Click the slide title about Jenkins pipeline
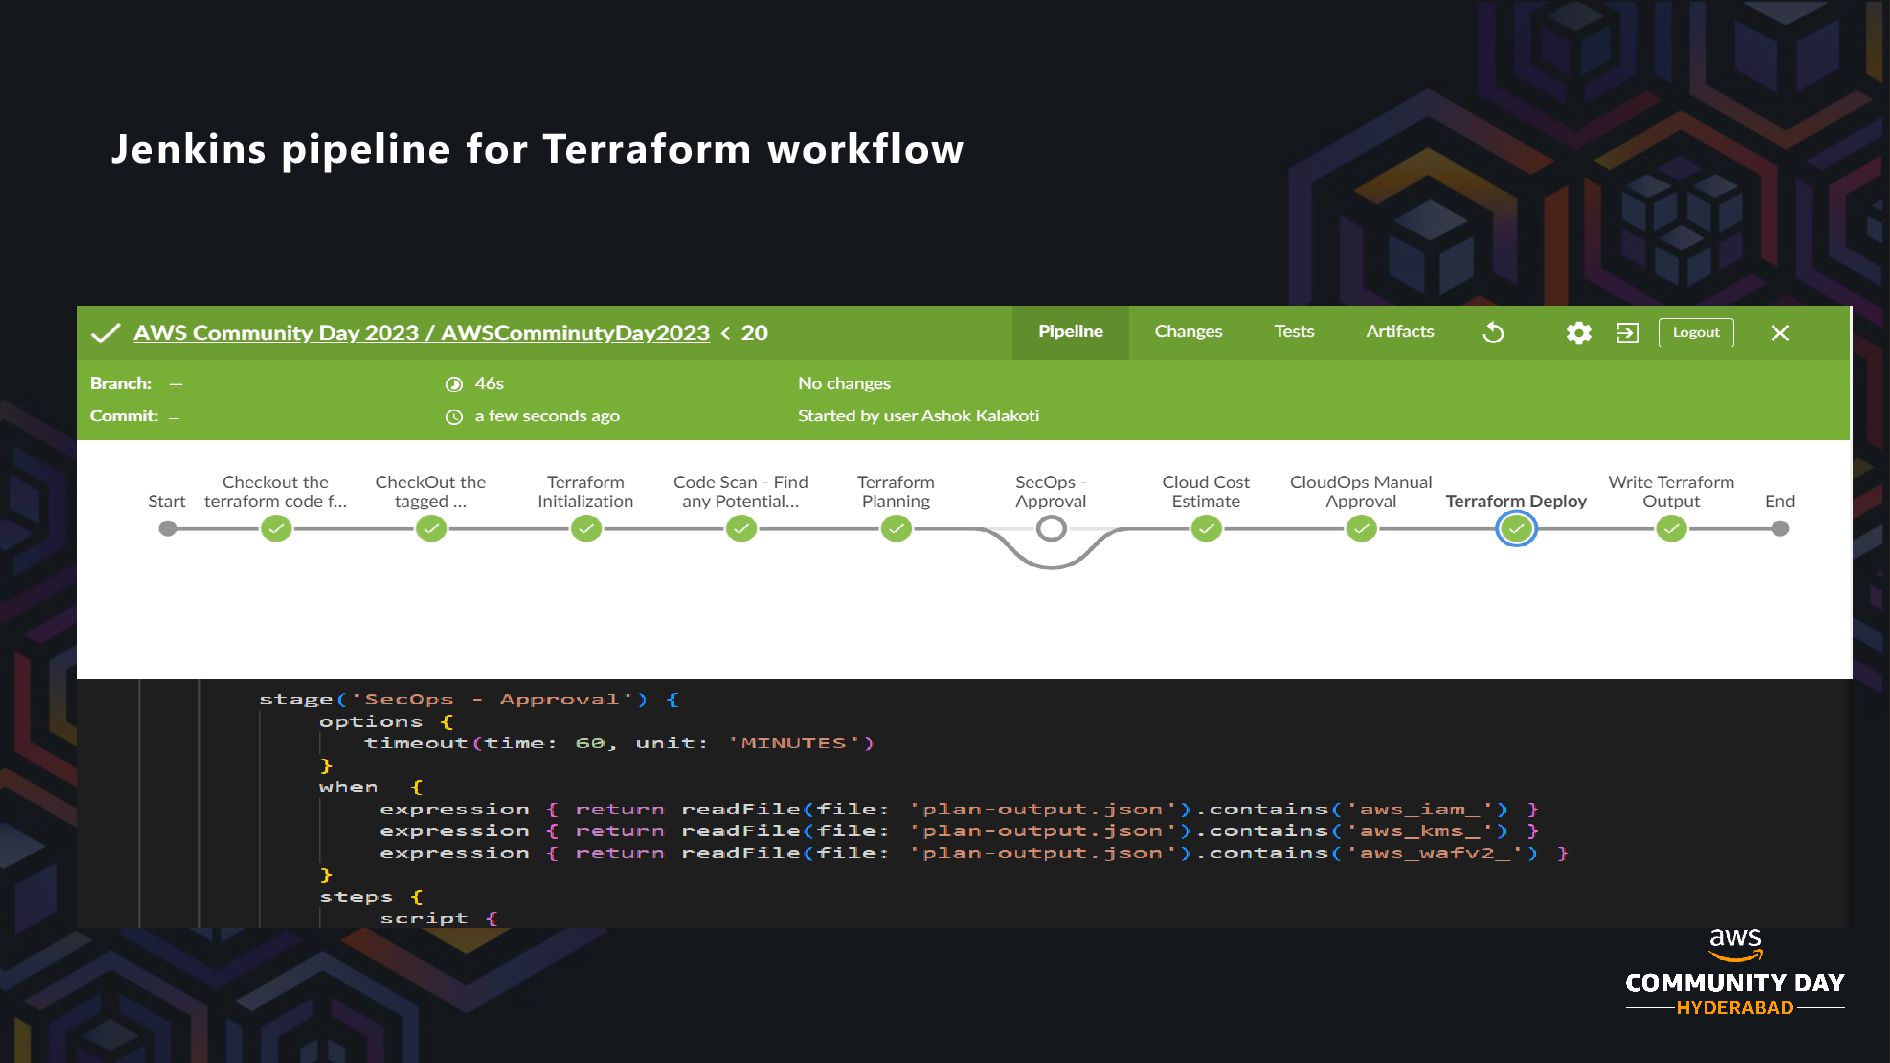This screenshot has height=1063, width=1890. click(537, 149)
